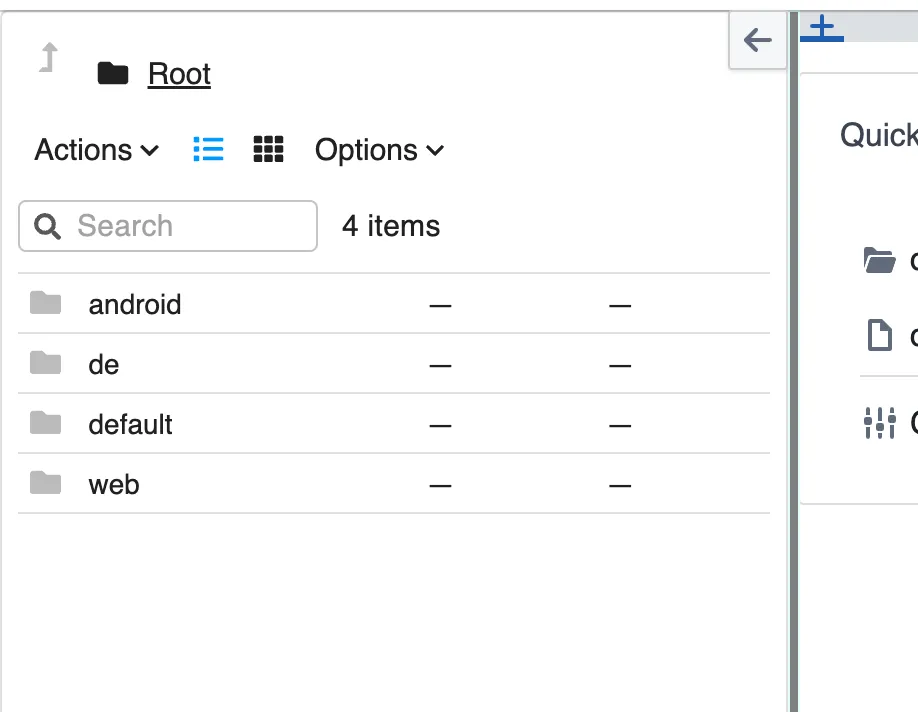
Task: Open the Actions dropdown menu
Action: (x=97, y=150)
